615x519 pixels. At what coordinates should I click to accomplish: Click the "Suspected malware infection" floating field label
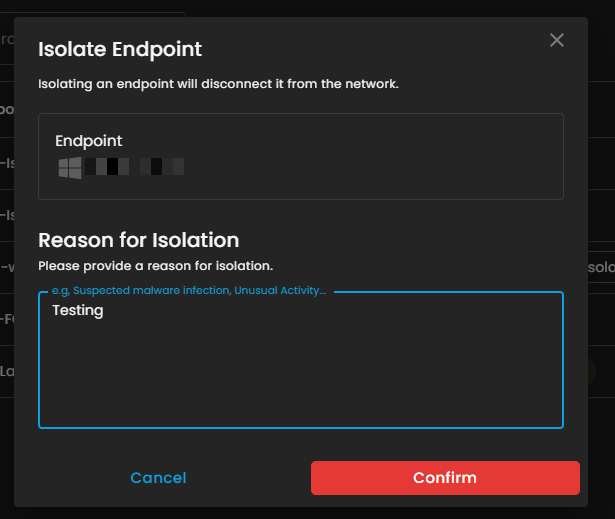188,290
